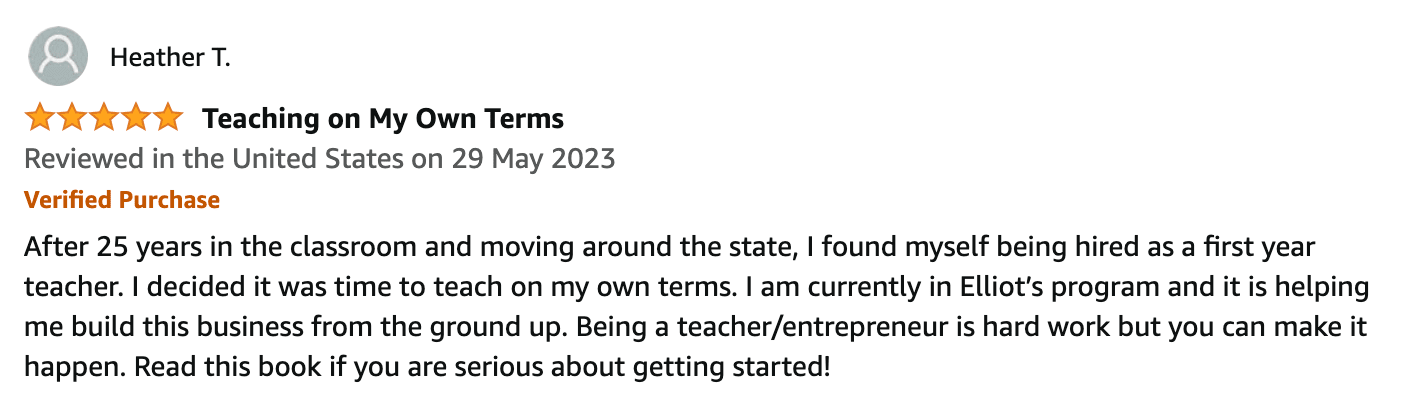Viewport: 1410px width, 410px height.
Task: Click the words 'first year' ending line one
Action: 1271,247
